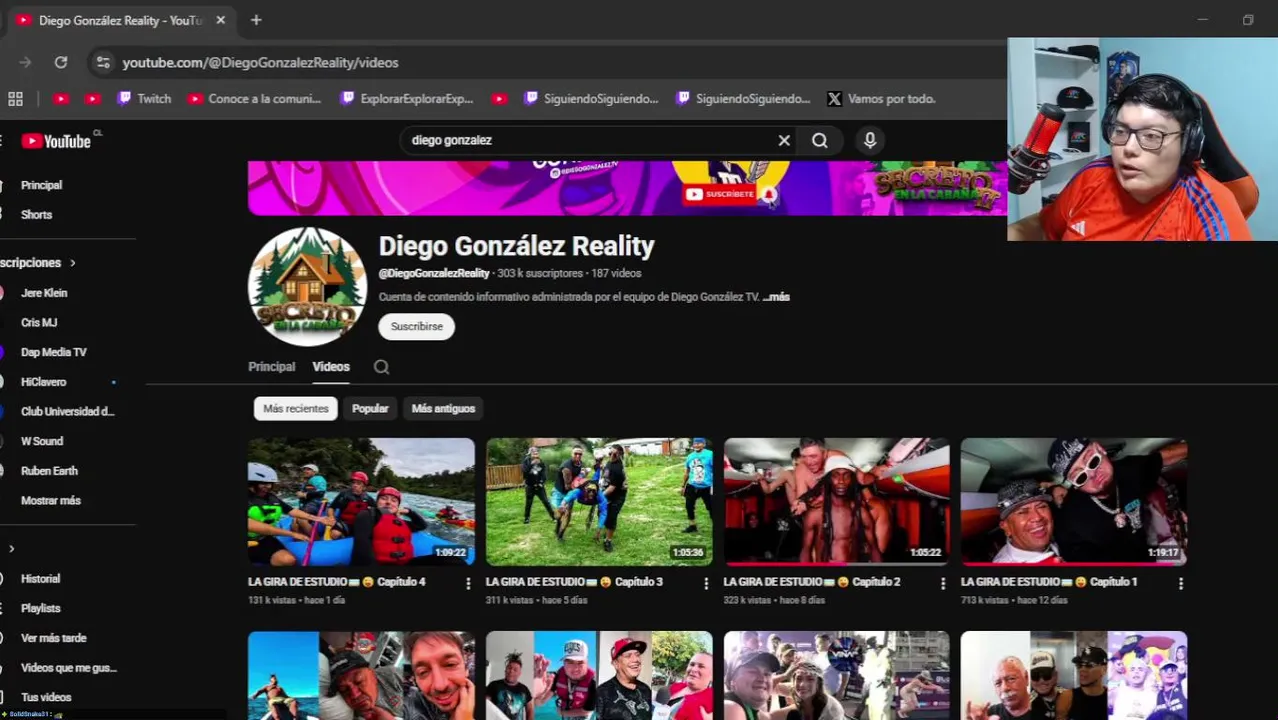Switch to the Principal channel tab
The image size is (1278, 720).
pyautogui.click(x=271, y=367)
